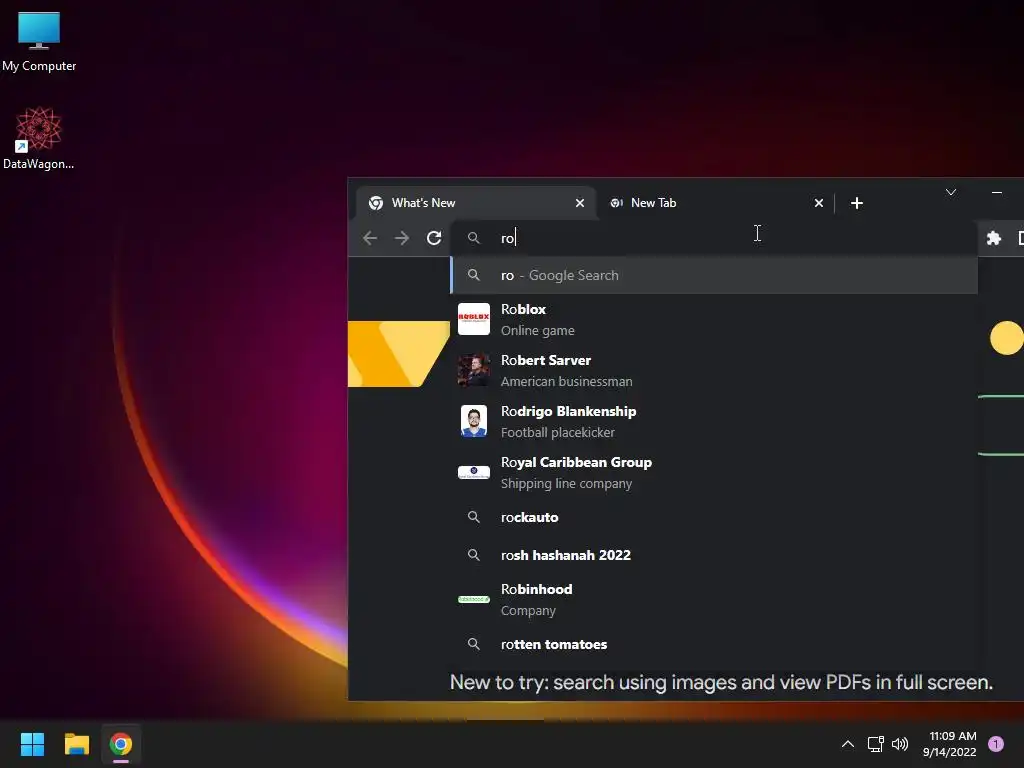Open My Computer desktop icon
This screenshot has height=768, width=1024.
(x=39, y=42)
